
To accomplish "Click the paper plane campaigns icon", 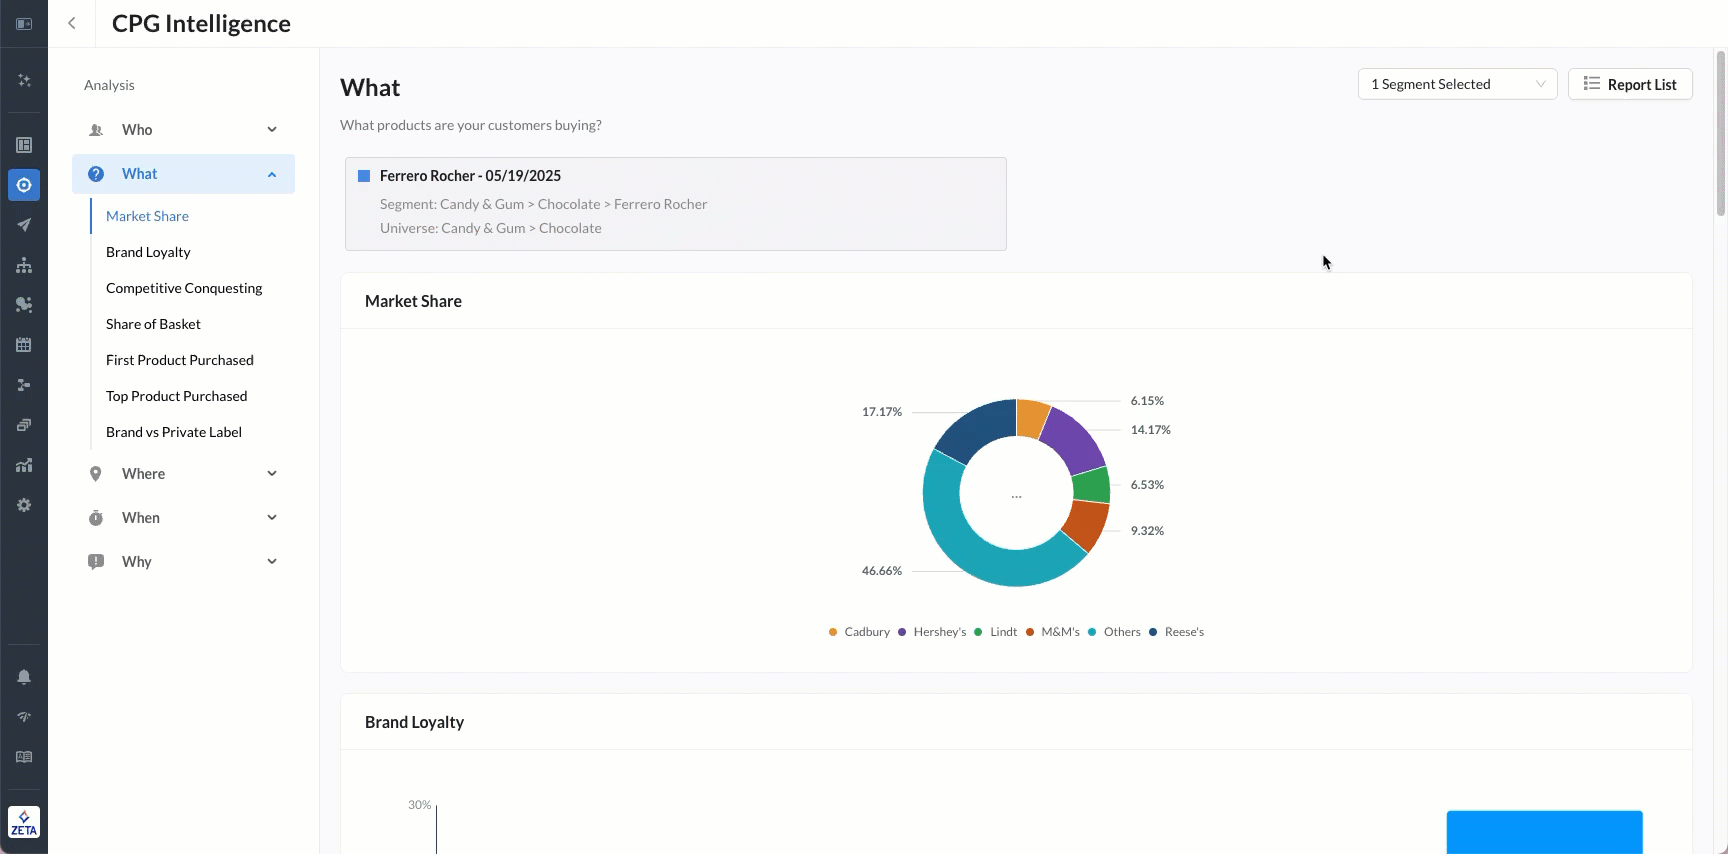I will click(x=24, y=225).
